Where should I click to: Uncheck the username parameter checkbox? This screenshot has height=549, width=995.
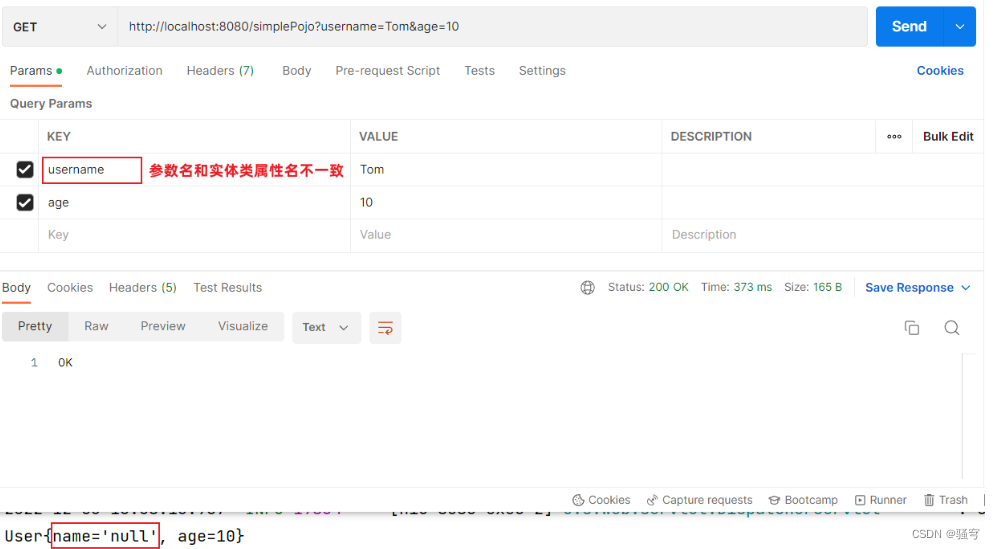coord(25,169)
